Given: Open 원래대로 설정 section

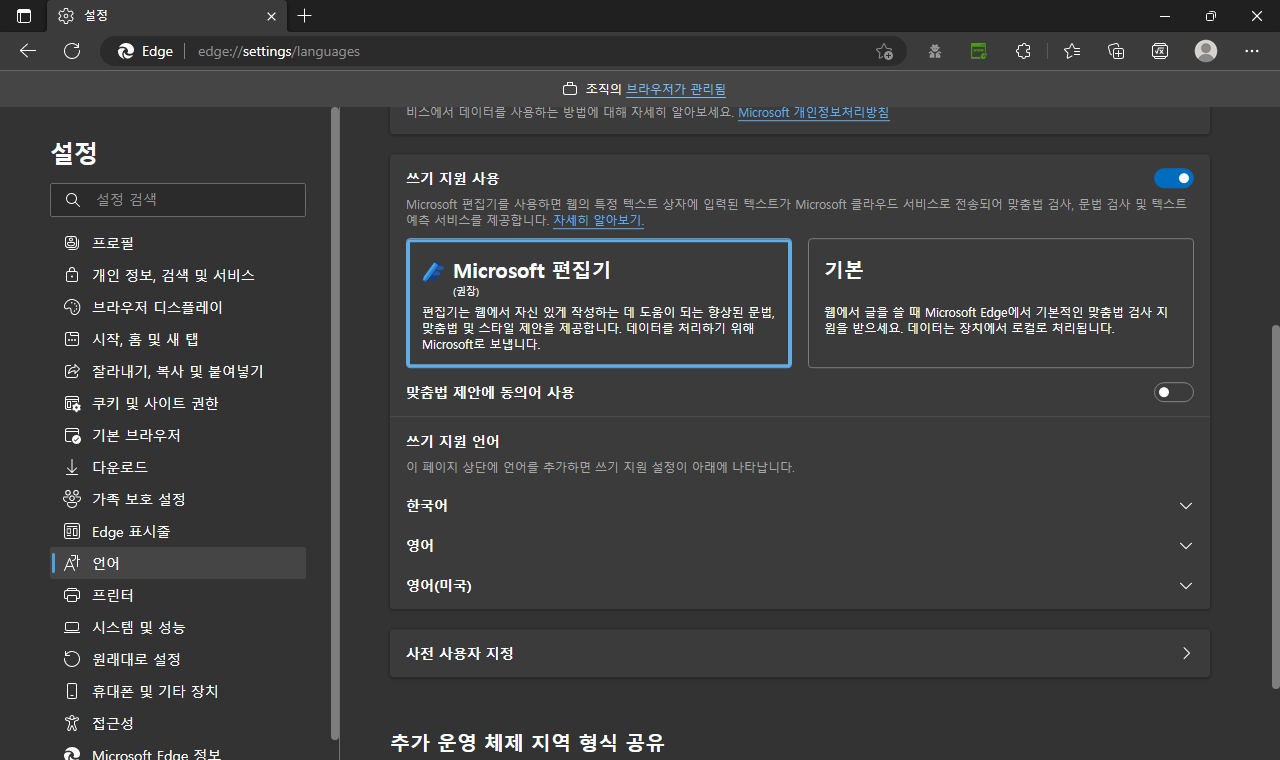Looking at the screenshot, I should coord(178,659).
